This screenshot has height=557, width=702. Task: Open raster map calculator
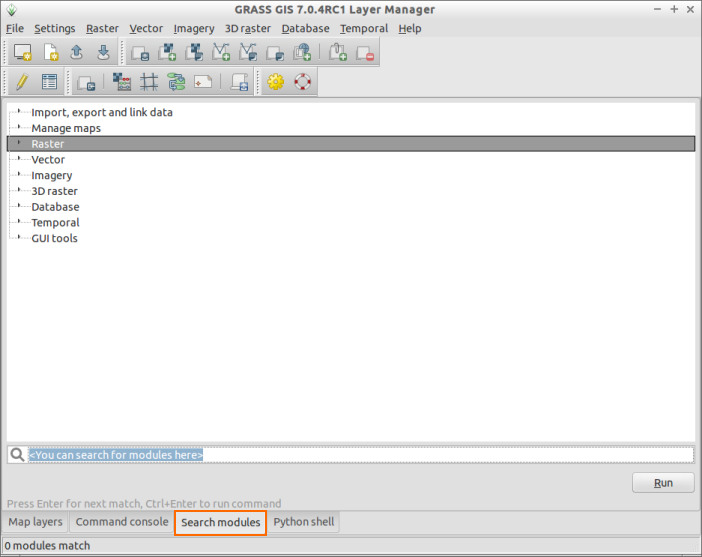tap(122, 82)
